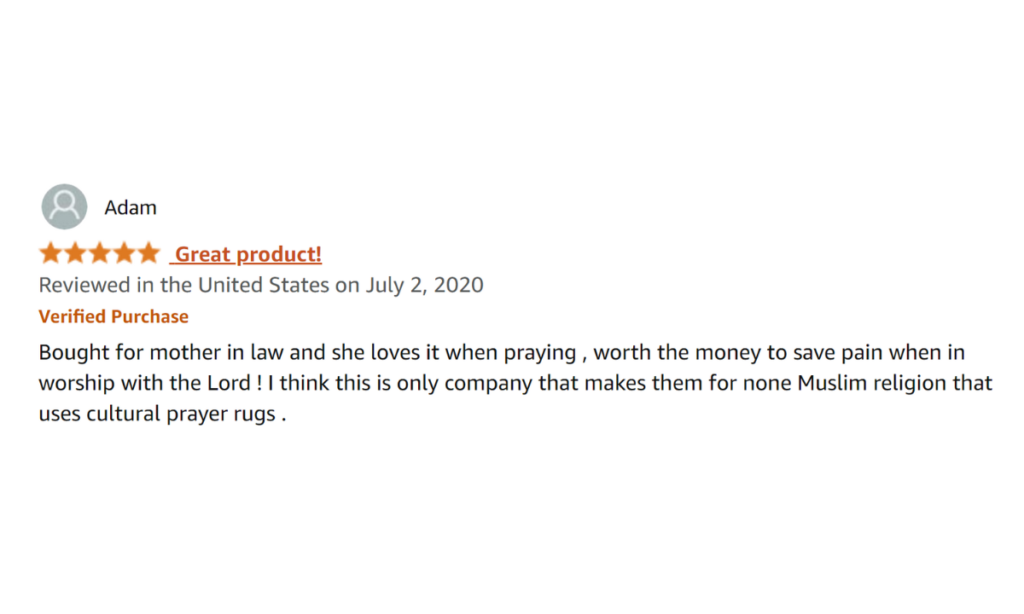This screenshot has width=1024, height=614.
Task: Click the "Verified Purchase" label
Action: click(x=113, y=317)
